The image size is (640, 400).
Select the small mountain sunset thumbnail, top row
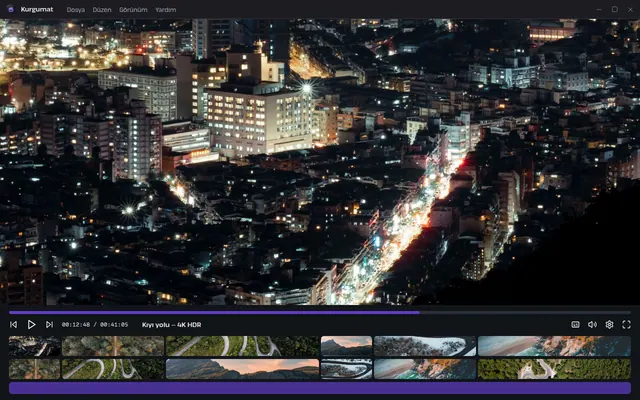coord(347,346)
